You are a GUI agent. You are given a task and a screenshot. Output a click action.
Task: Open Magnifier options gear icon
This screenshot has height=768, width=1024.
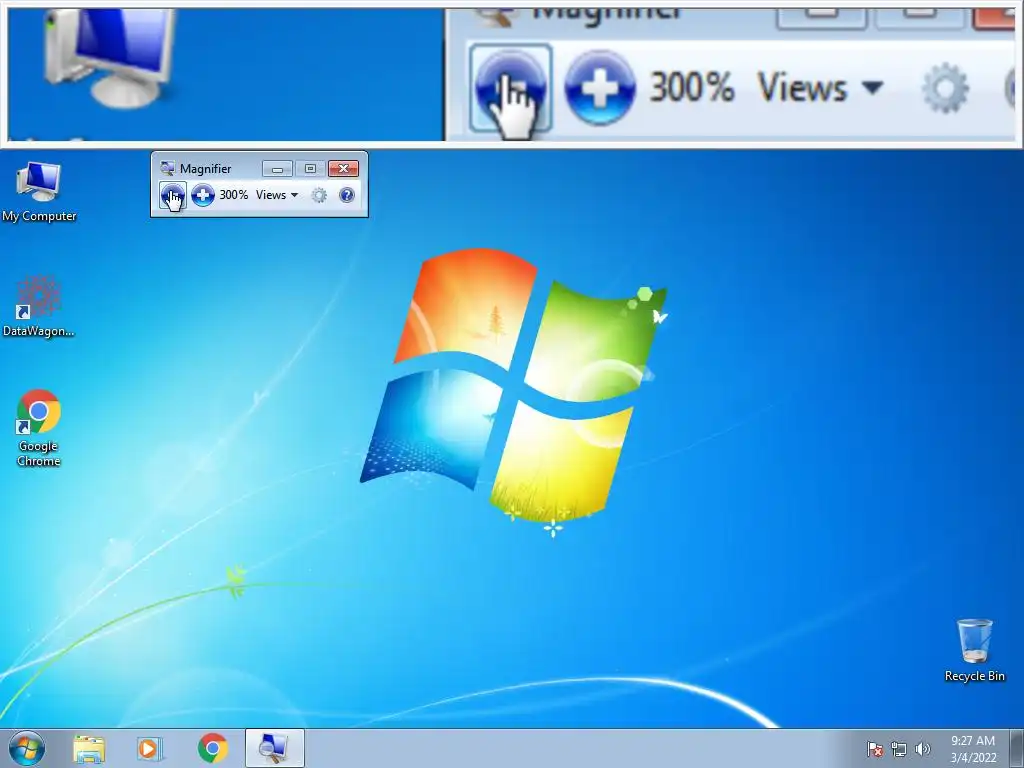coord(319,195)
